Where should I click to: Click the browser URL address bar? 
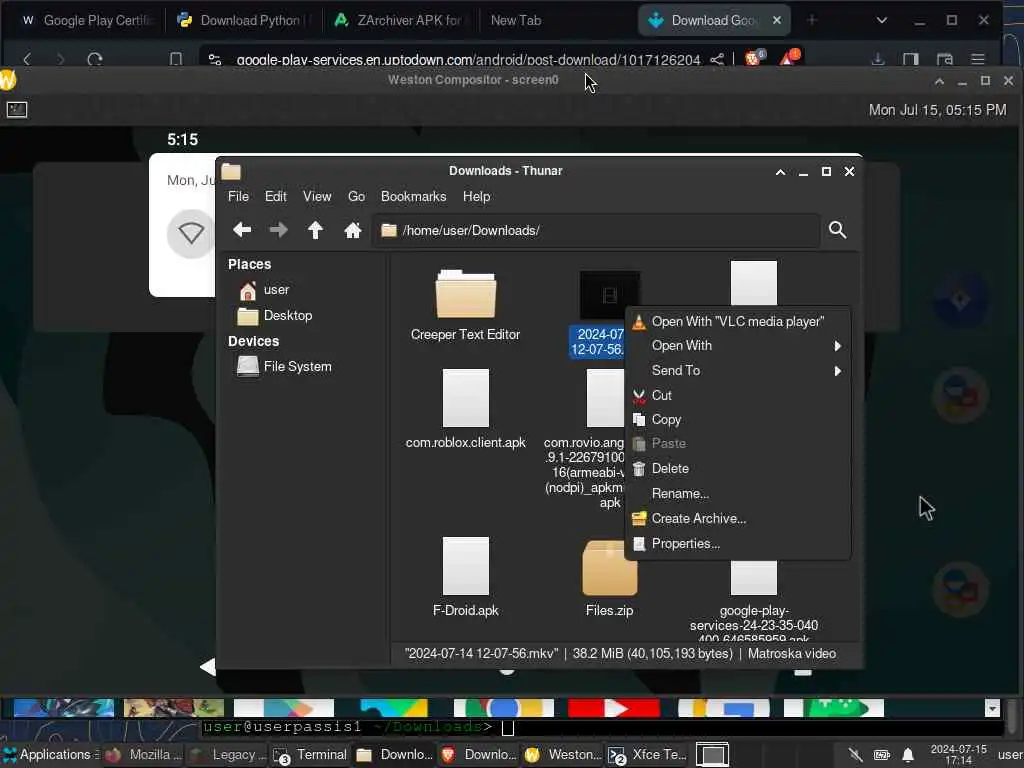tap(467, 59)
